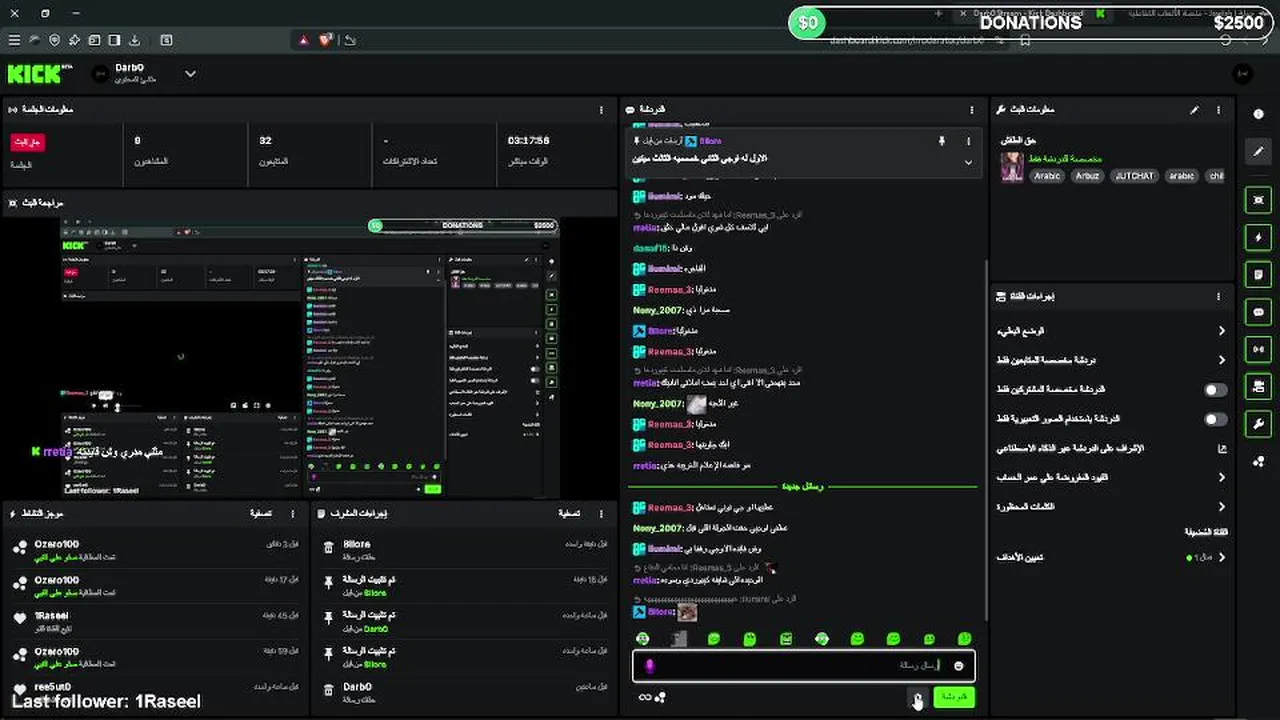Click the purple identity badge in chat input
Image resolution: width=1280 pixels, height=720 pixels.
pyautogui.click(x=649, y=666)
